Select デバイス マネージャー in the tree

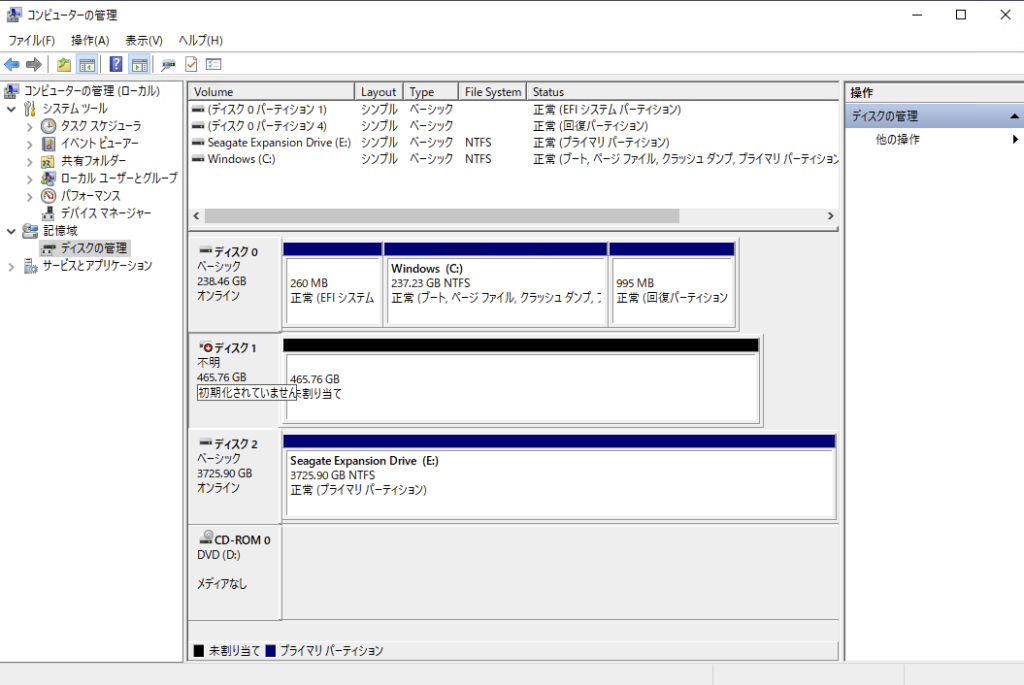point(105,213)
